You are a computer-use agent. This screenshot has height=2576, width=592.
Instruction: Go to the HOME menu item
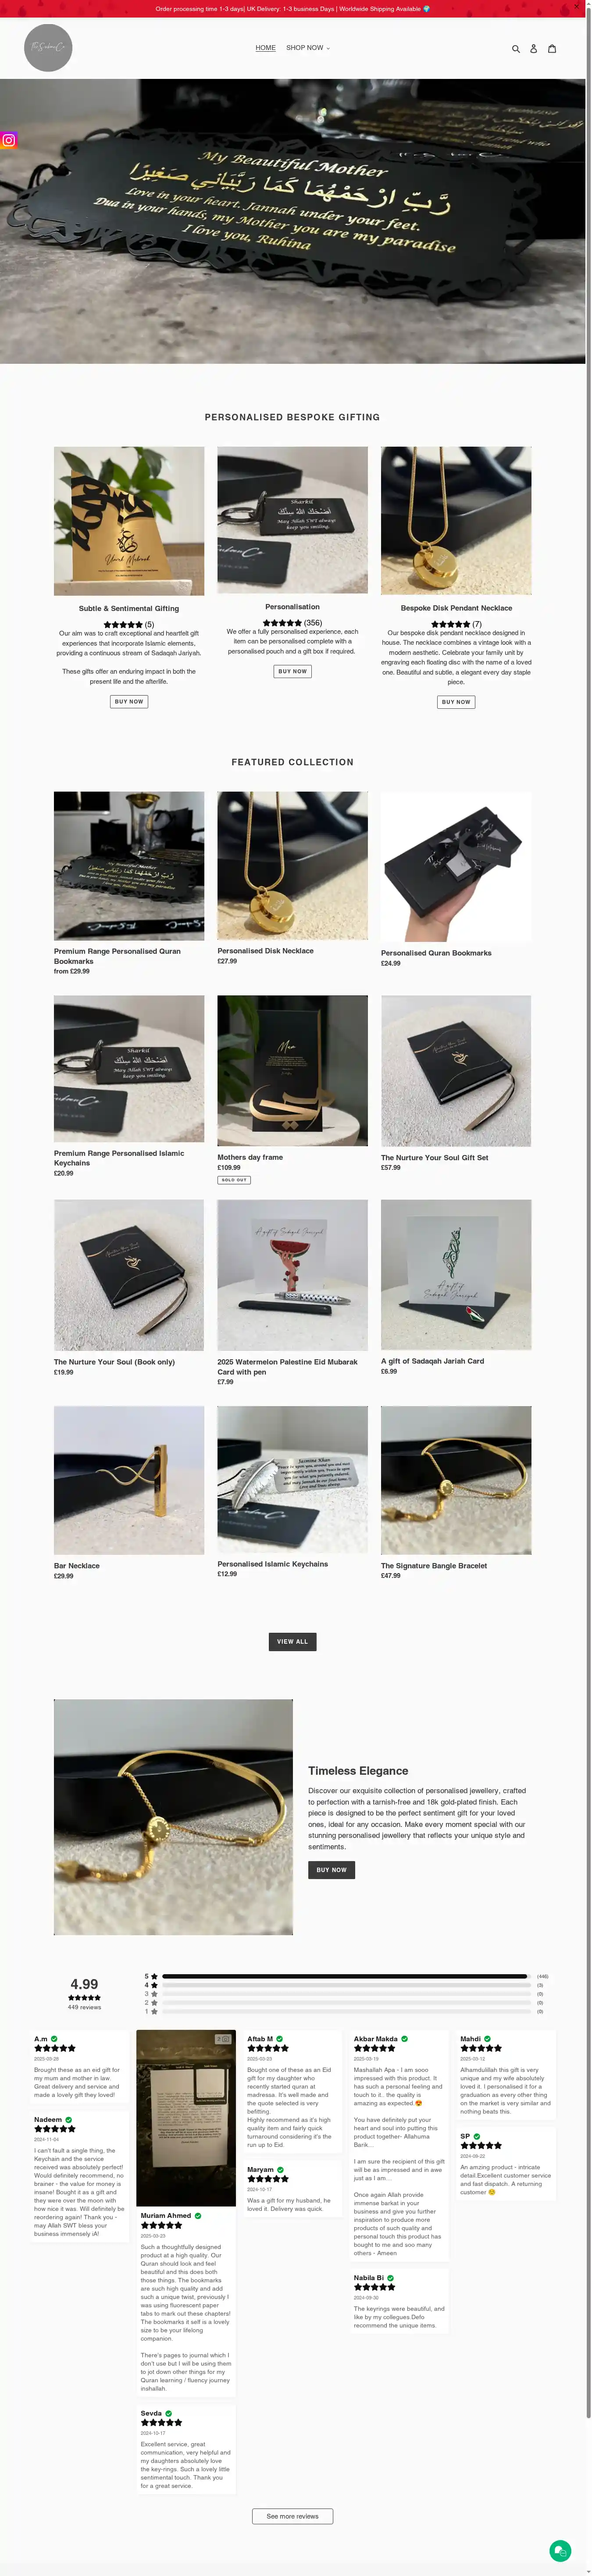click(x=265, y=48)
